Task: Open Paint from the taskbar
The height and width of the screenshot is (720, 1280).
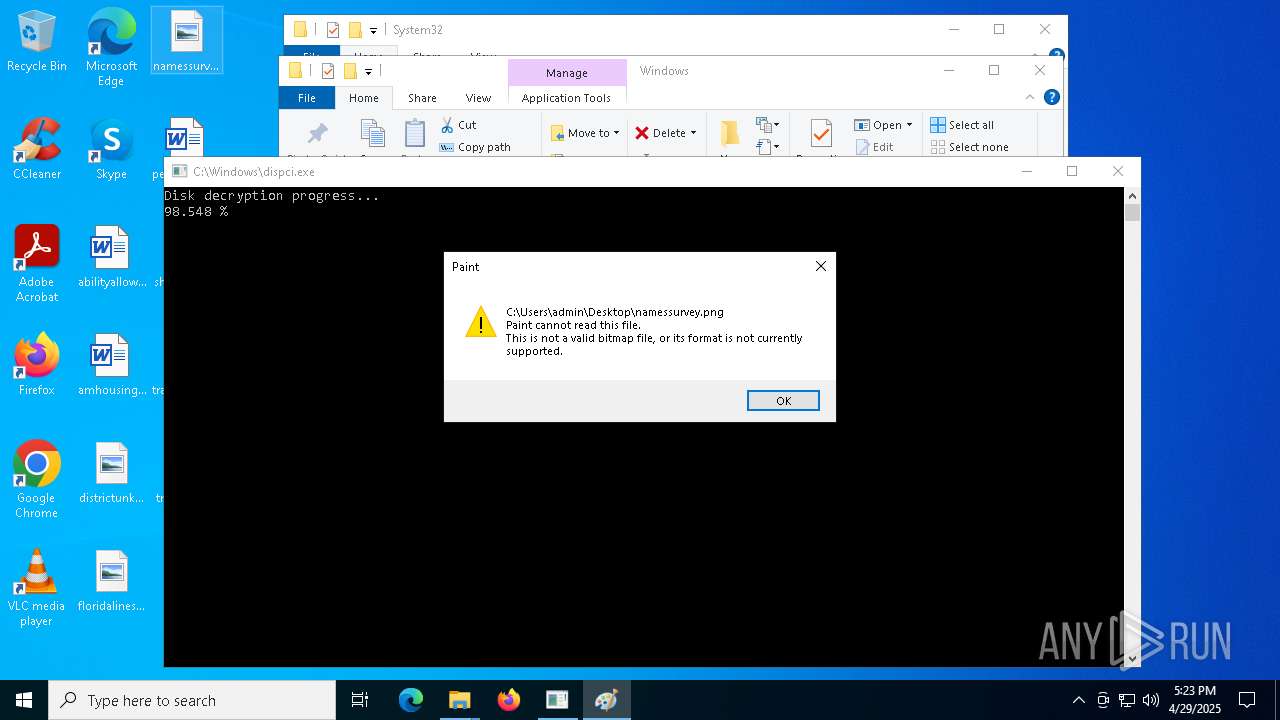Action: click(x=606, y=700)
